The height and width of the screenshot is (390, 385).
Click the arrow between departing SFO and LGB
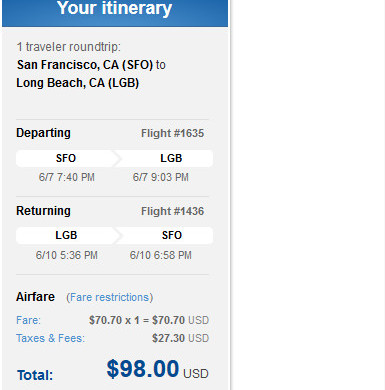[117, 158]
